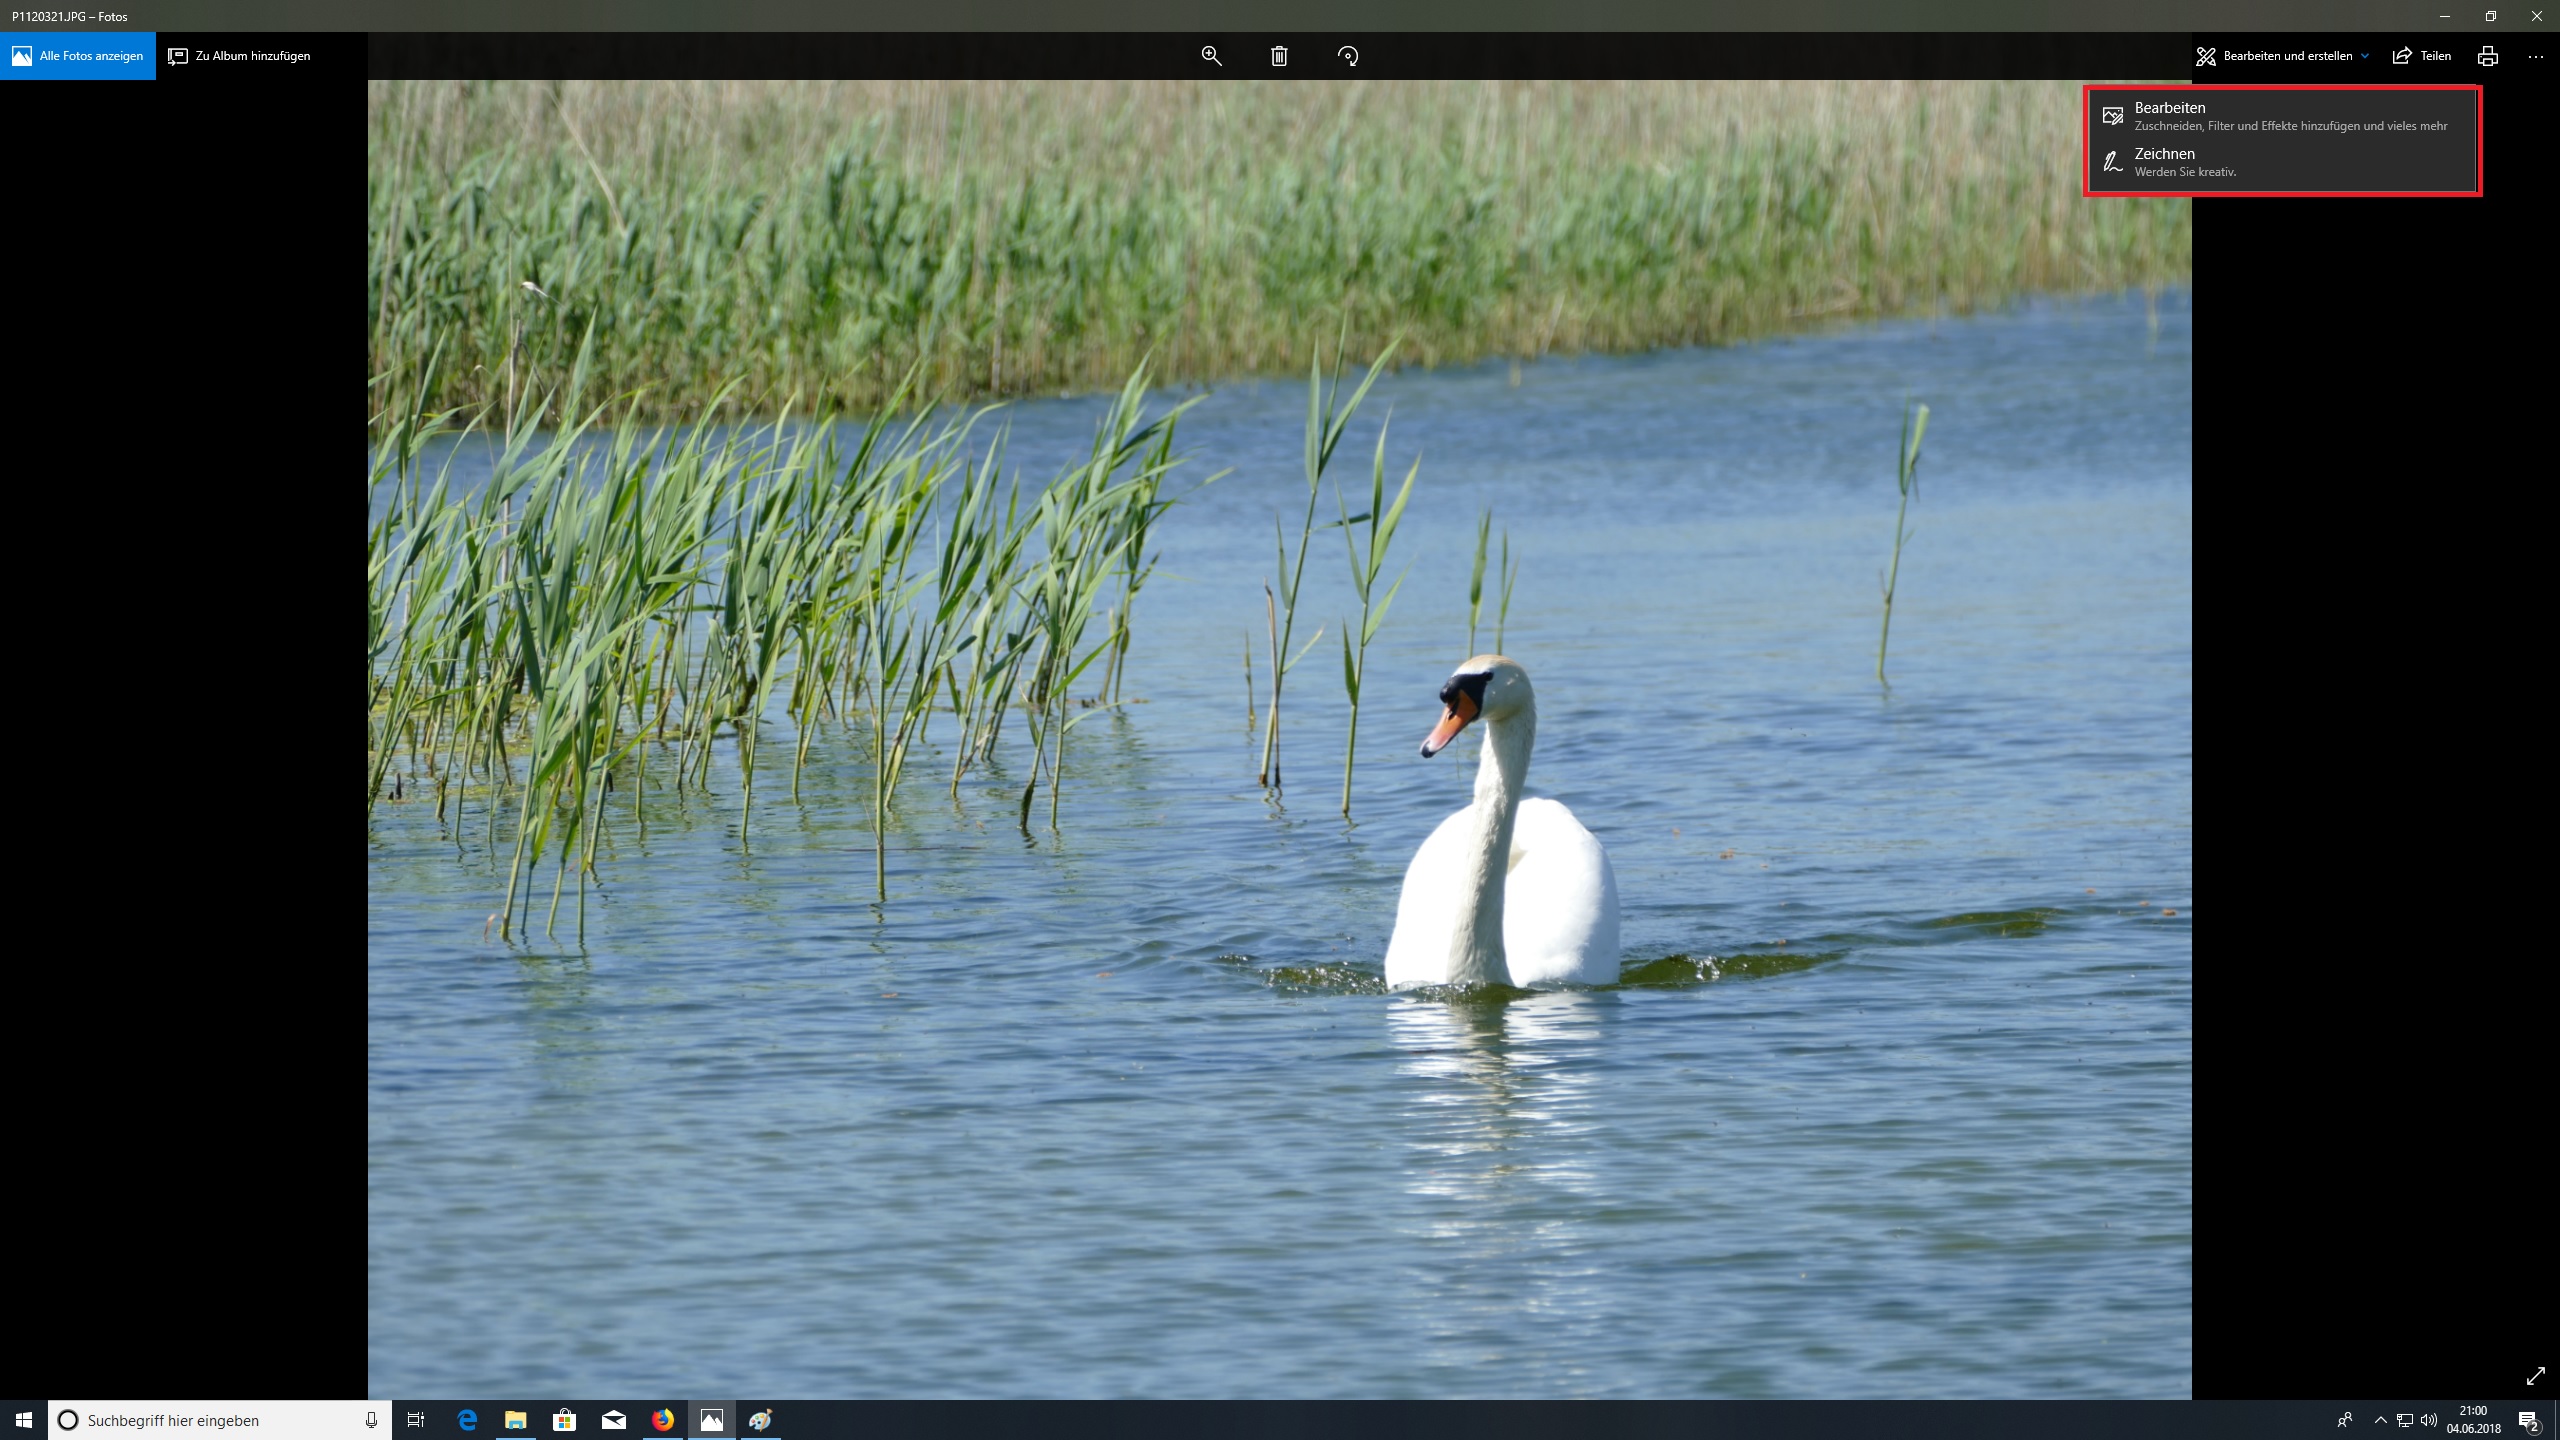
Task: Click Alle Fotos anzeigen button
Action: [78, 56]
